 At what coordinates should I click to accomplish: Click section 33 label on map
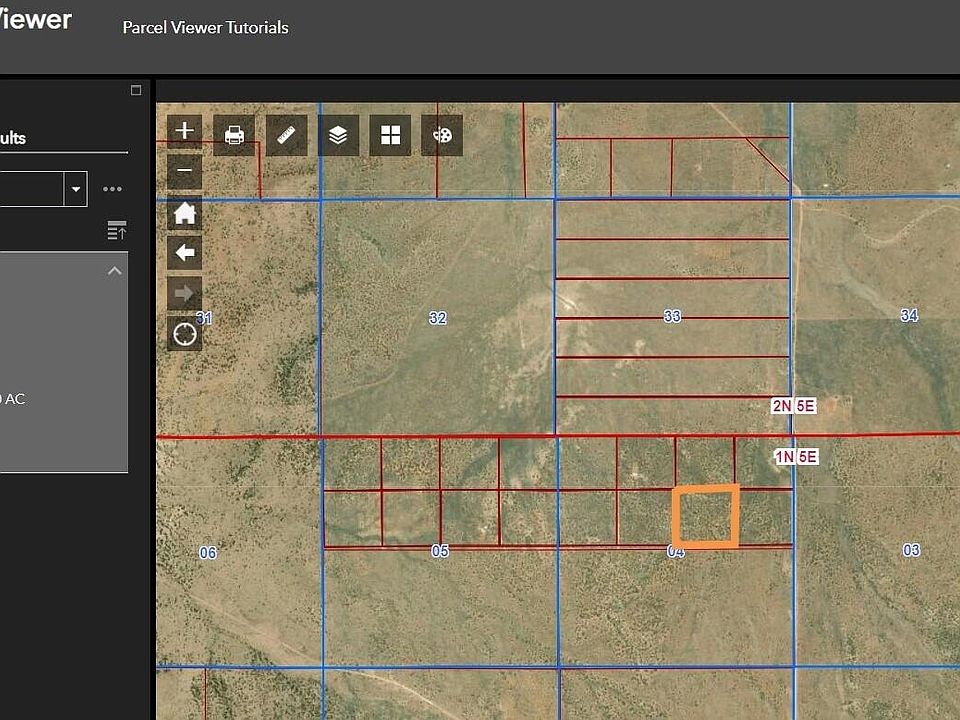672,316
